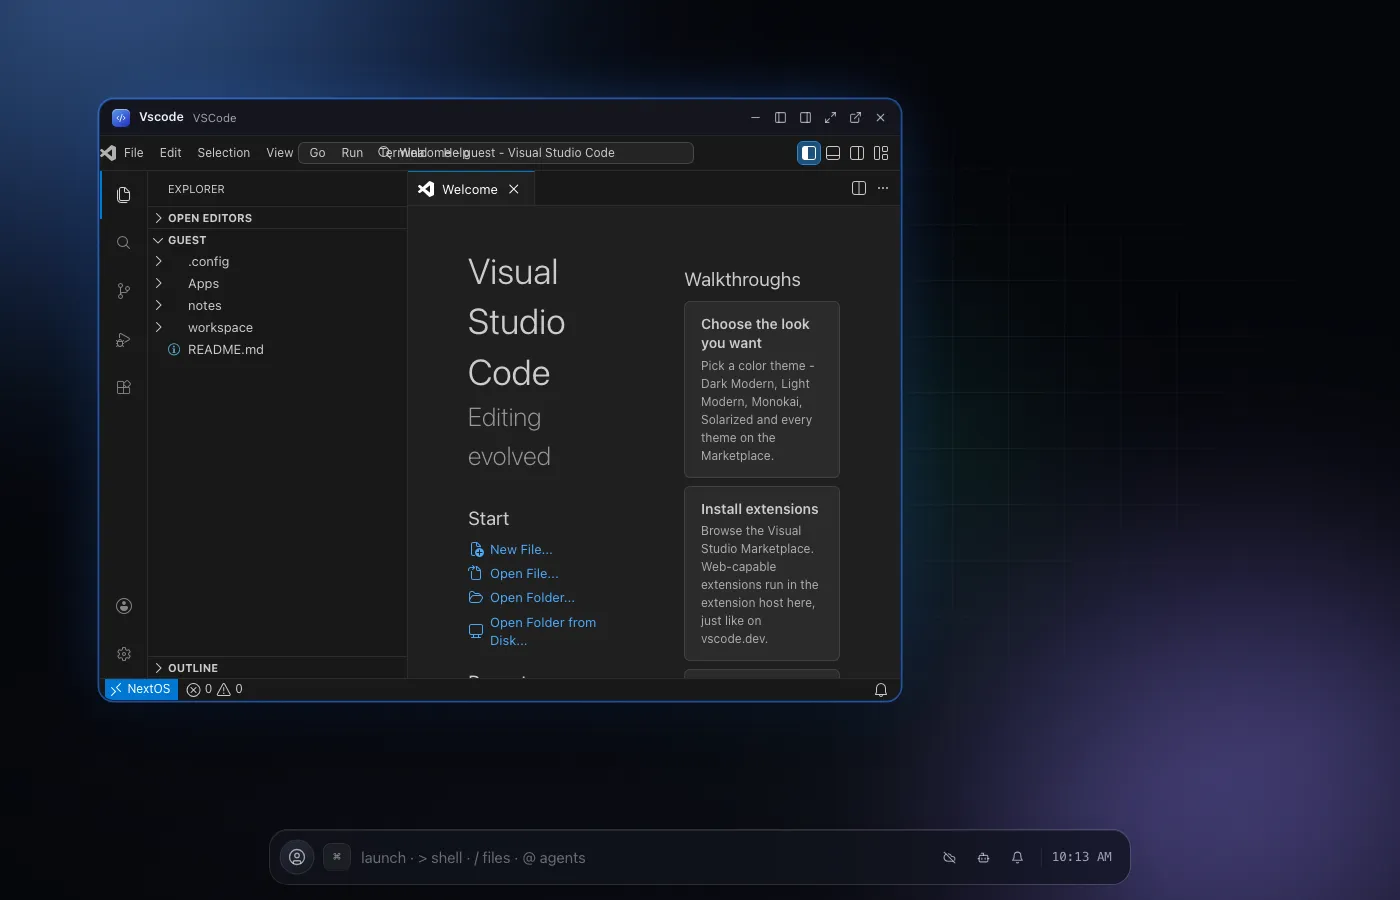
Task: Open the View menu
Action: pyautogui.click(x=280, y=153)
